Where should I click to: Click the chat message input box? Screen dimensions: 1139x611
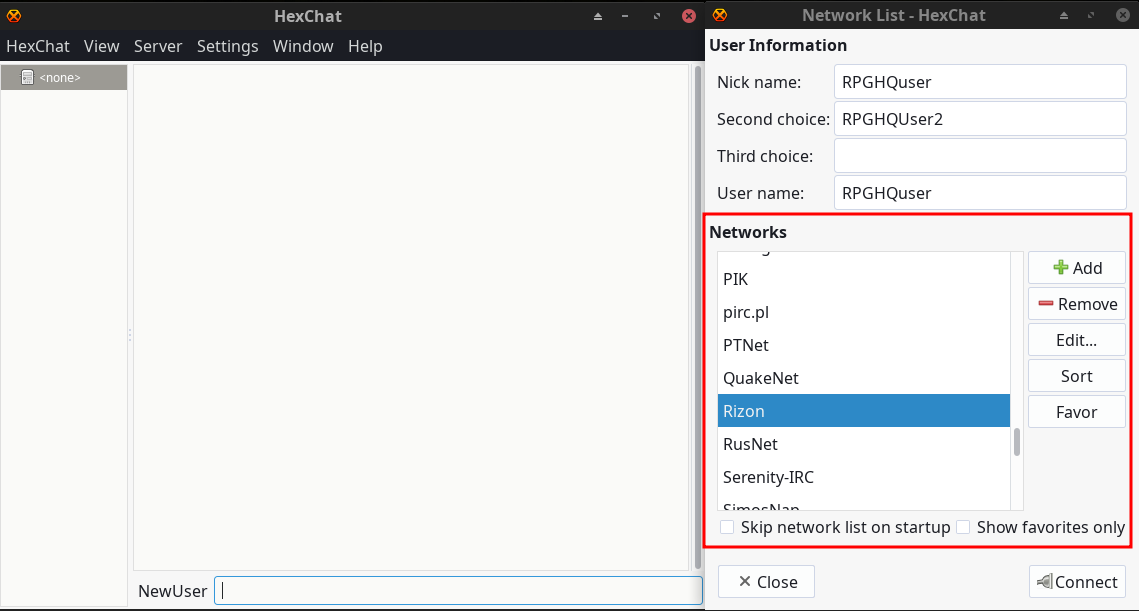(x=458, y=591)
